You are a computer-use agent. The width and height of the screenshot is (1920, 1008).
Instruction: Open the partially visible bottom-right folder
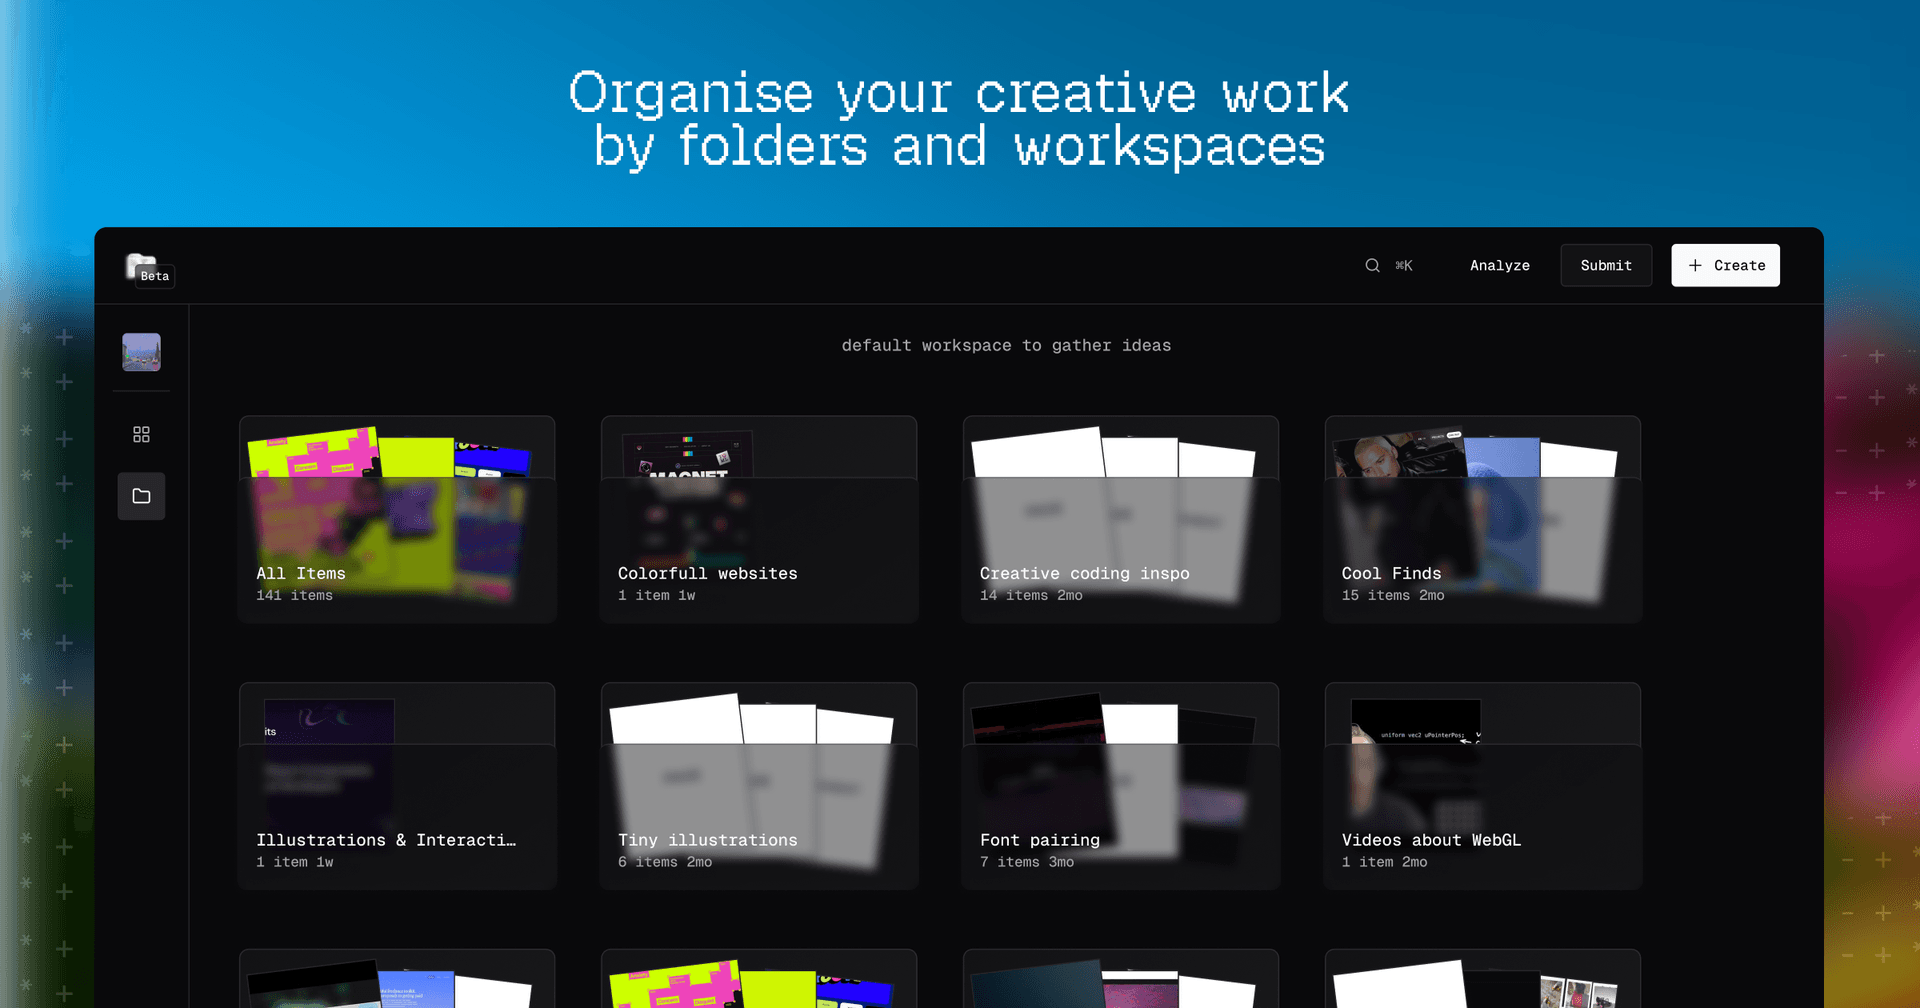pos(1483,979)
